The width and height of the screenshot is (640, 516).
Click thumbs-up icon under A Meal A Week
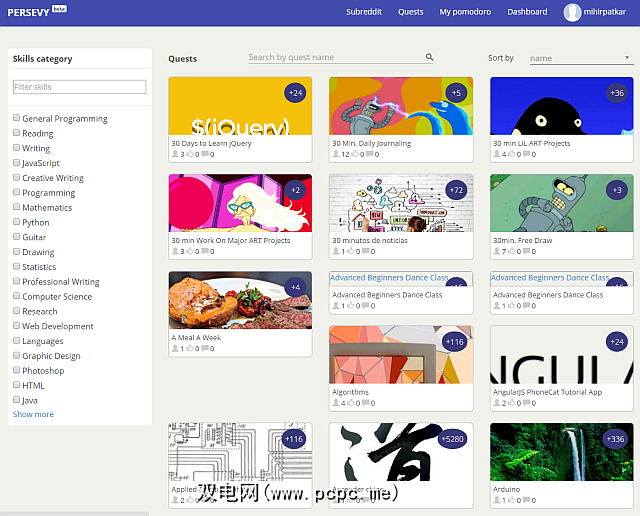pos(192,349)
